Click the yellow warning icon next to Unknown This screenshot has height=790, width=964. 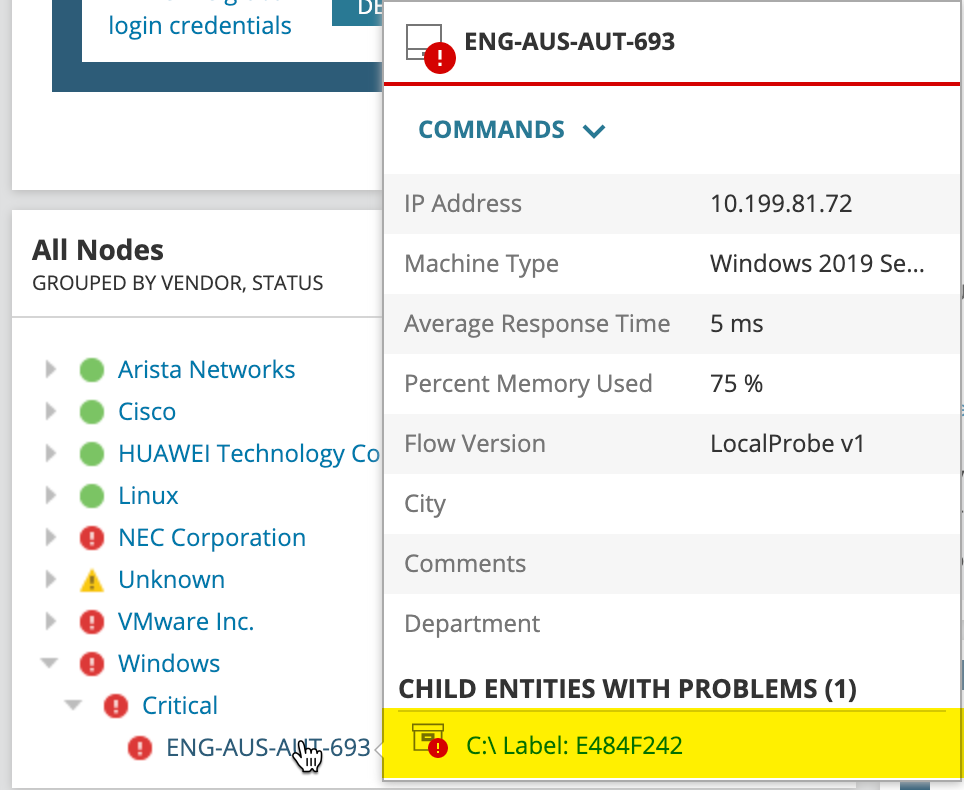coord(92,580)
